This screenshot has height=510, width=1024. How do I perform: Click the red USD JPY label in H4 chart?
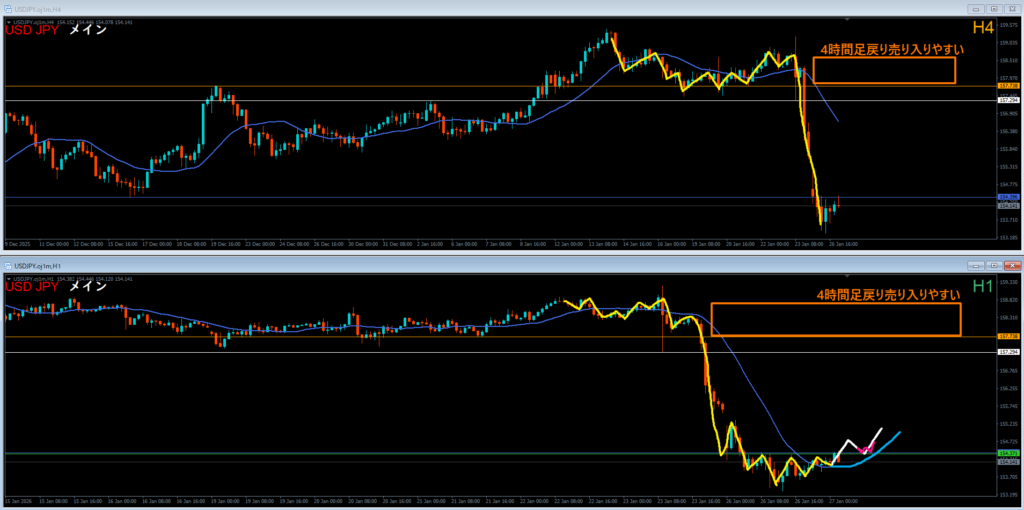pos(32,30)
